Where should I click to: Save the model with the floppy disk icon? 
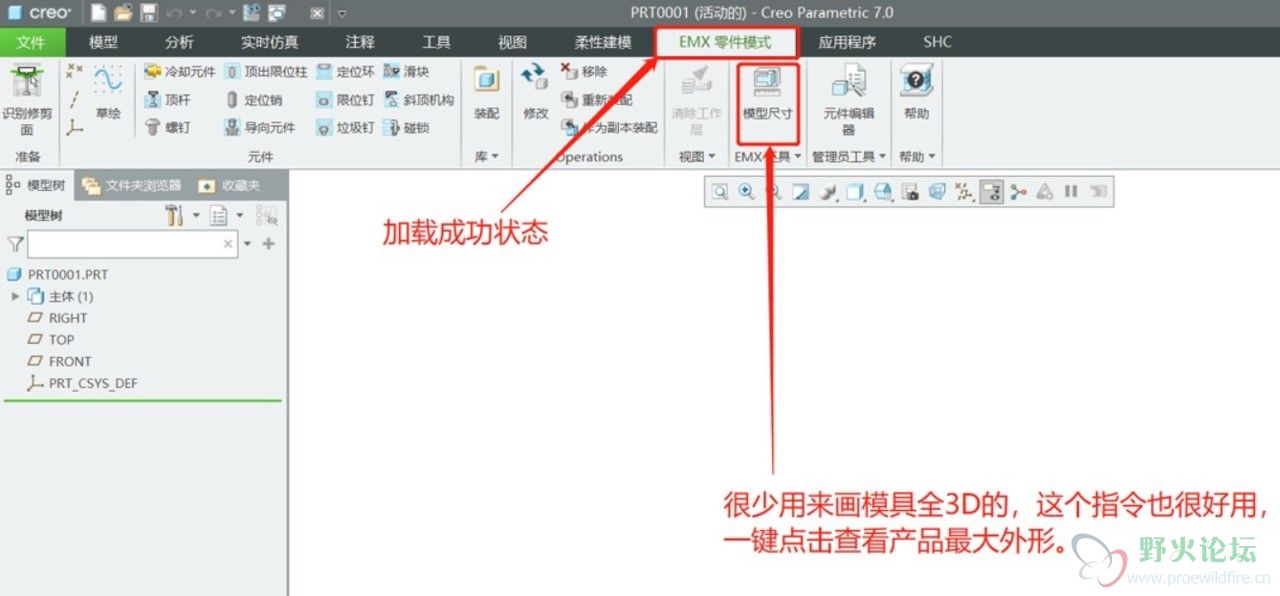149,13
